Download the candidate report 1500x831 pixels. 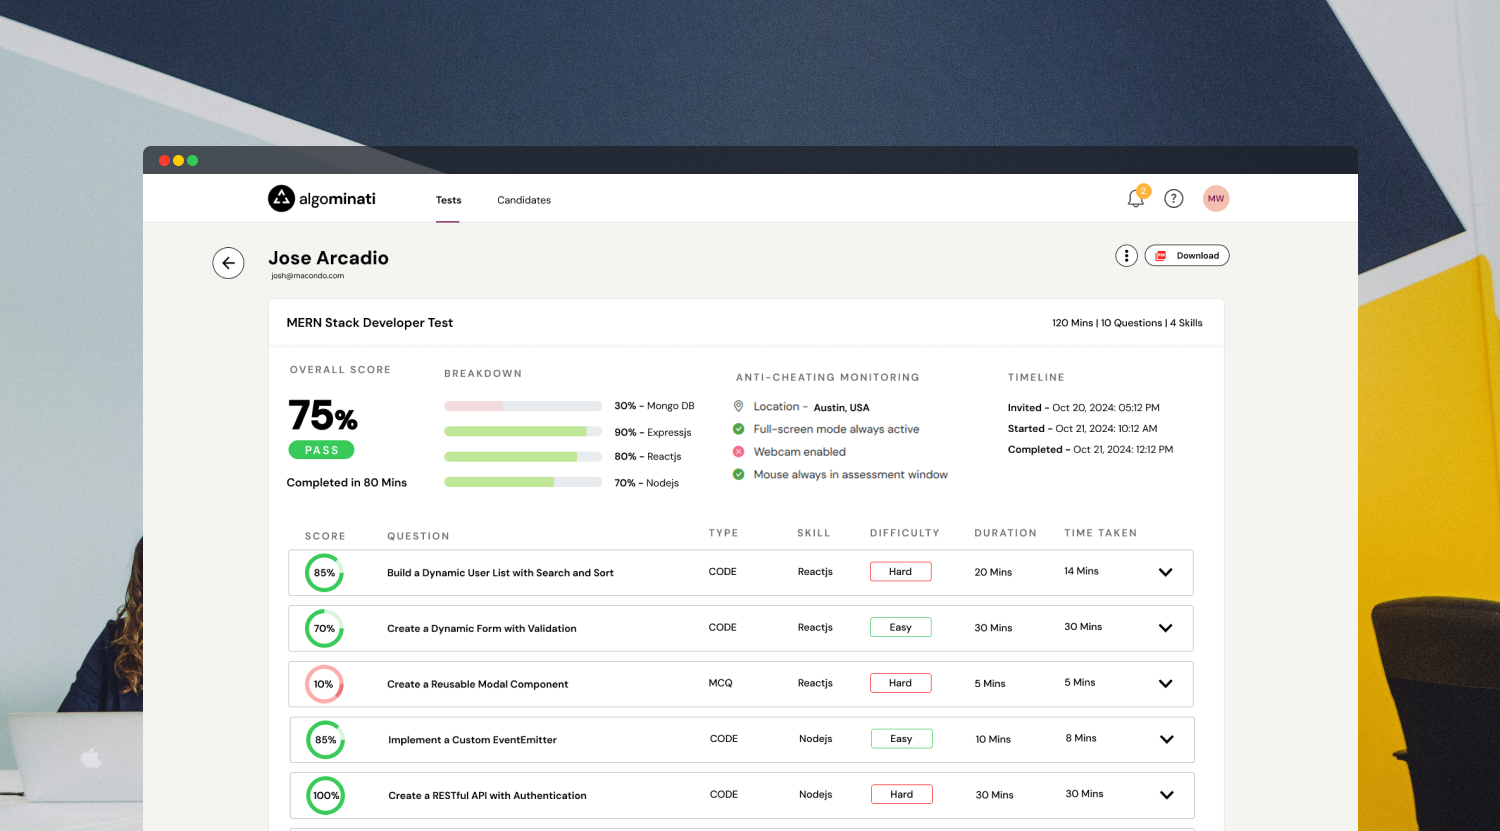pos(1187,256)
